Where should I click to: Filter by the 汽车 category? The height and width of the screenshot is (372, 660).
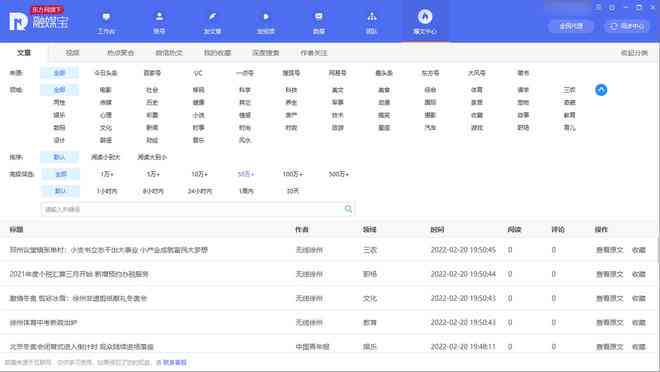[430, 128]
